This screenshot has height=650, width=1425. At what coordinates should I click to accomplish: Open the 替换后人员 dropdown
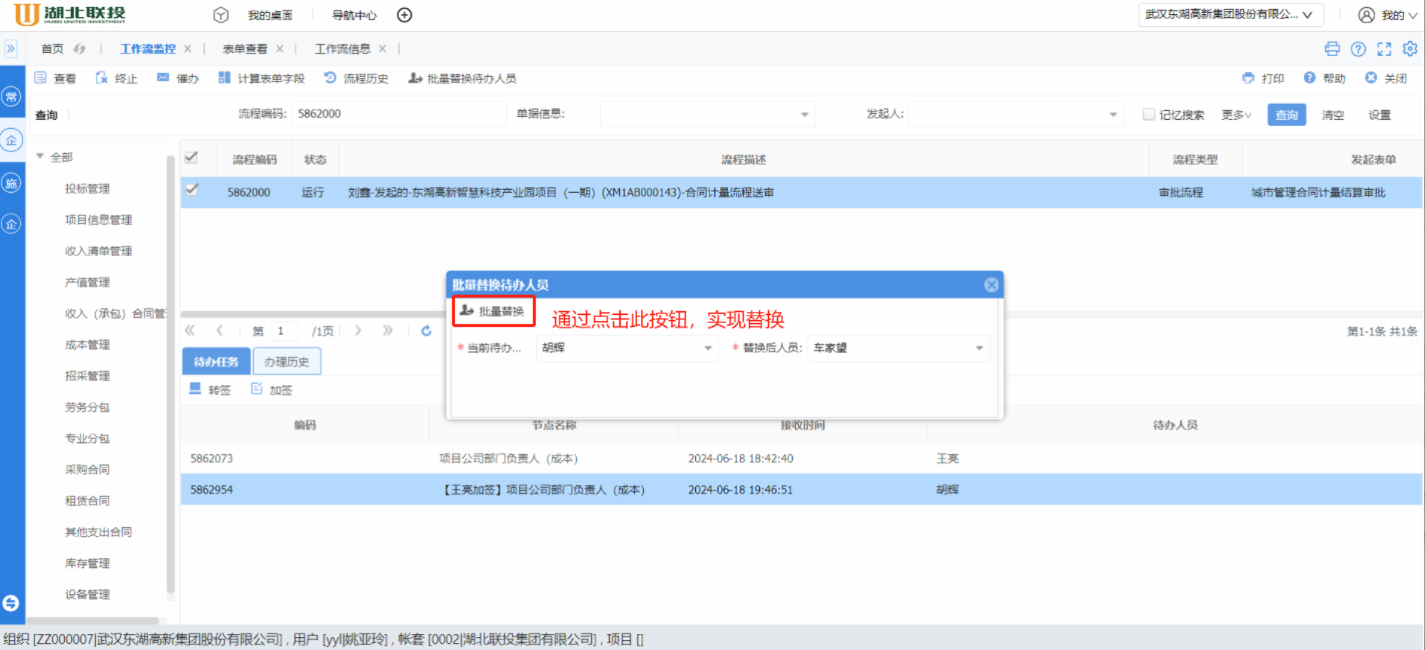pos(979,349)
